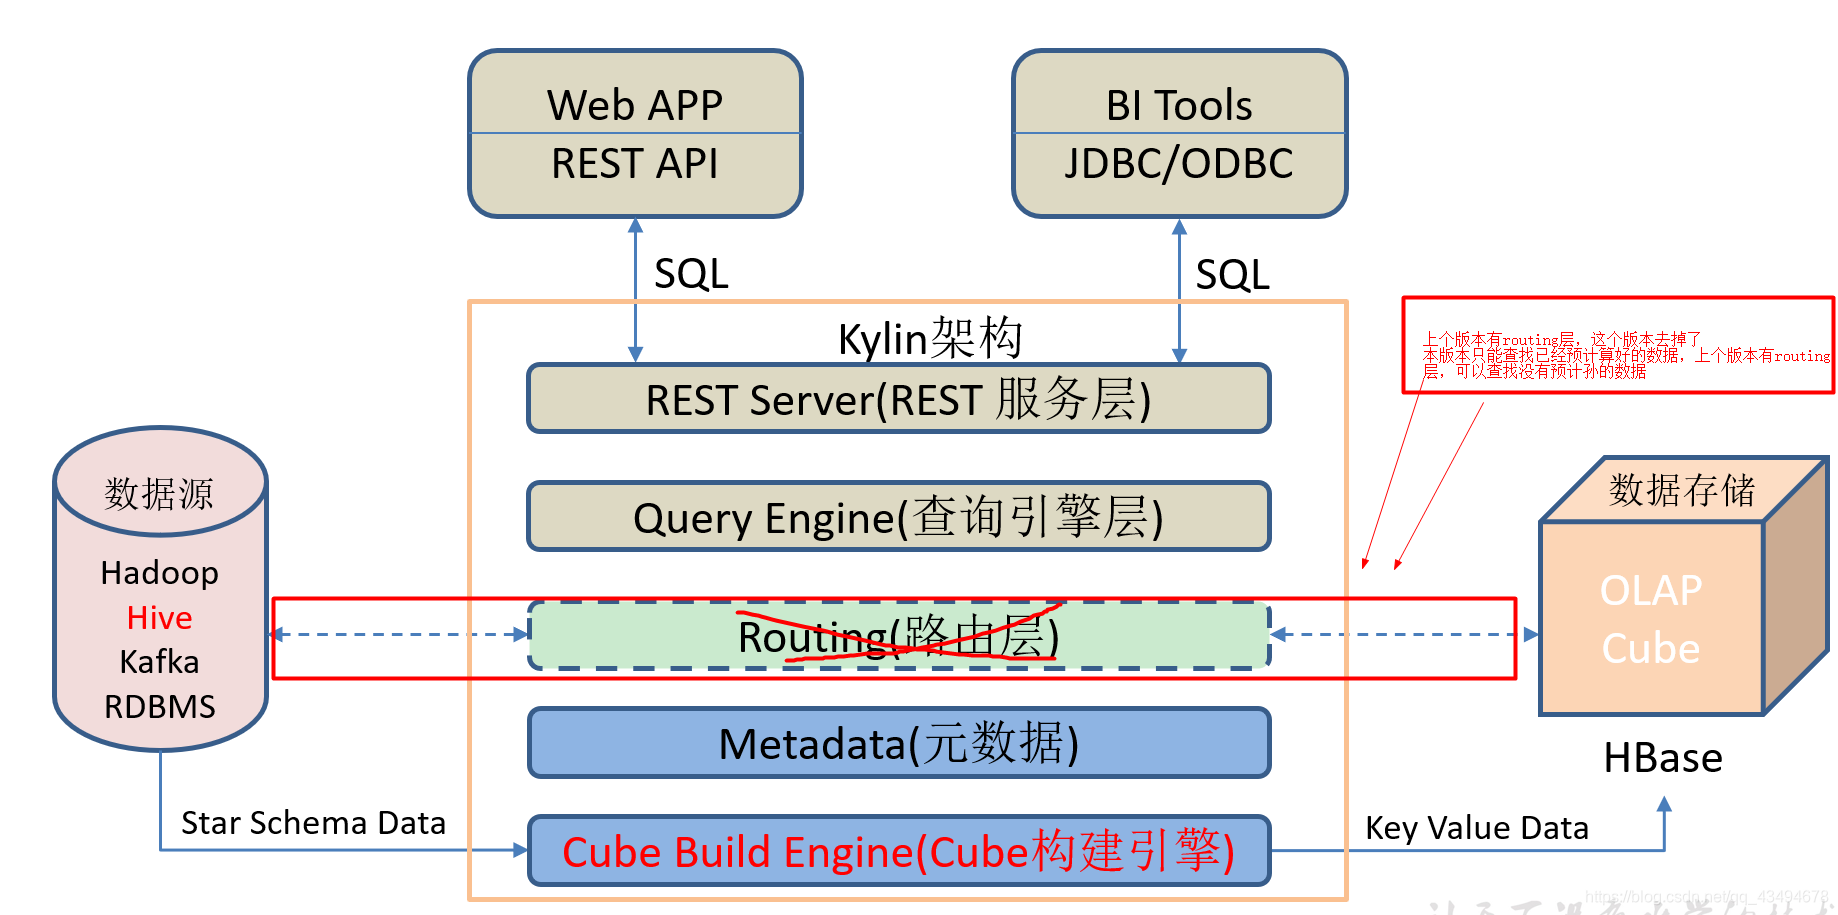Select the Metadata(元数据) box
The image size is (1838, 915).
[899, 743]
